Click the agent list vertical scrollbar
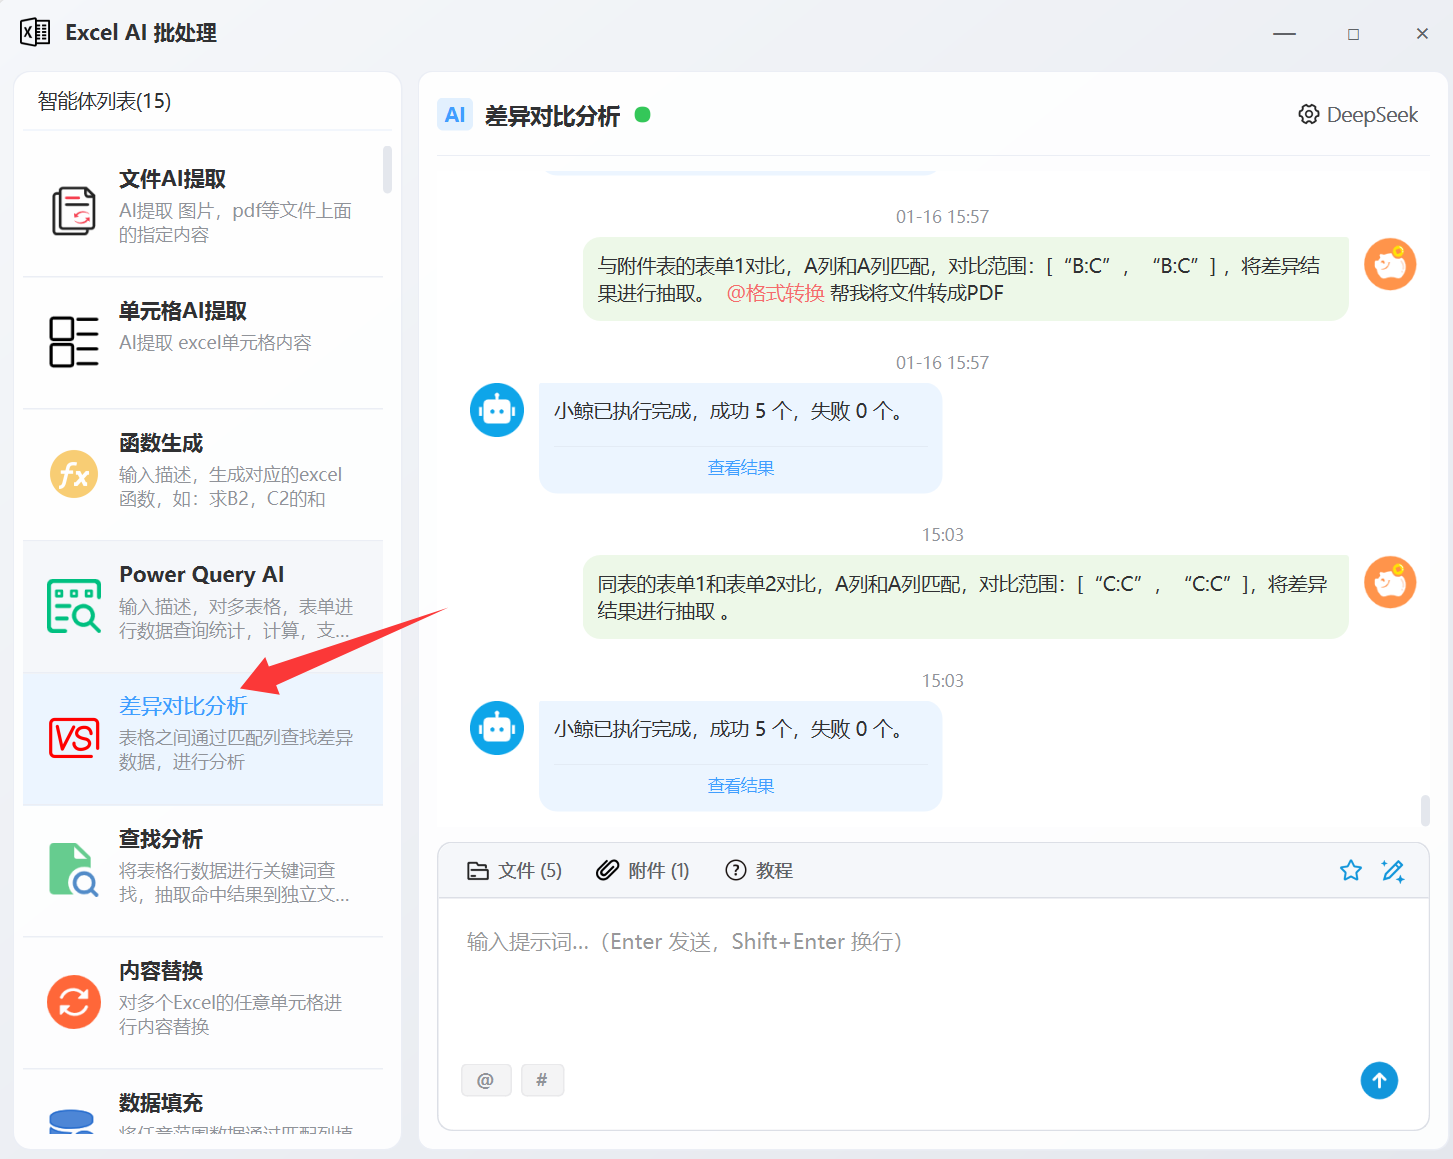1453x1159 pixels. tap(387, 170)
